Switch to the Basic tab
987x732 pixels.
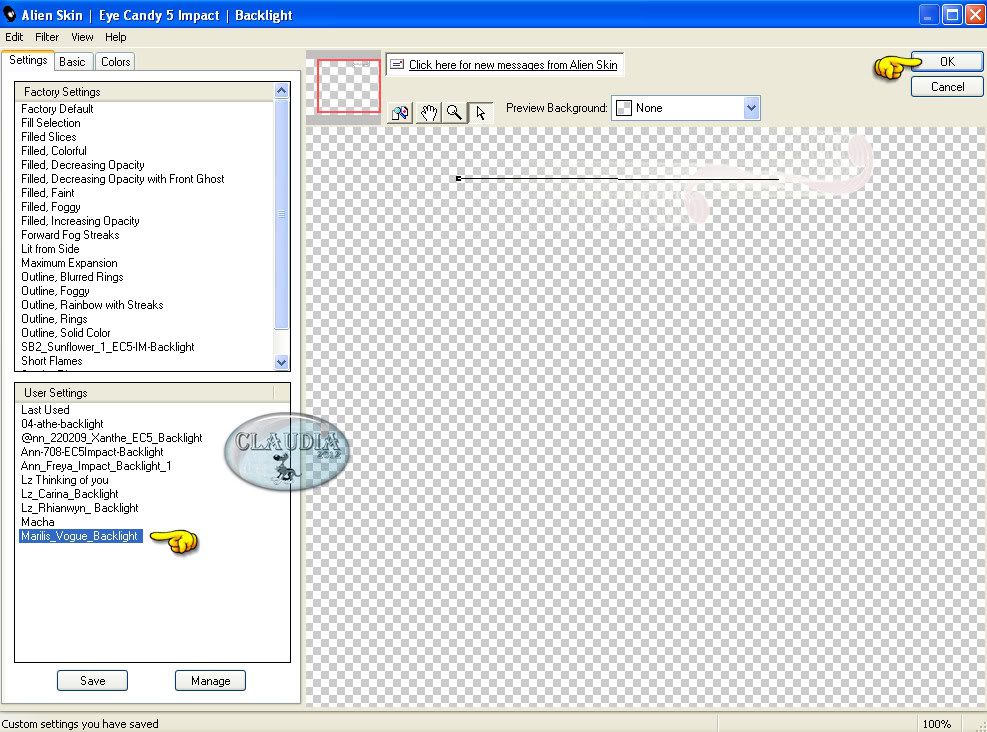(72, 62)
